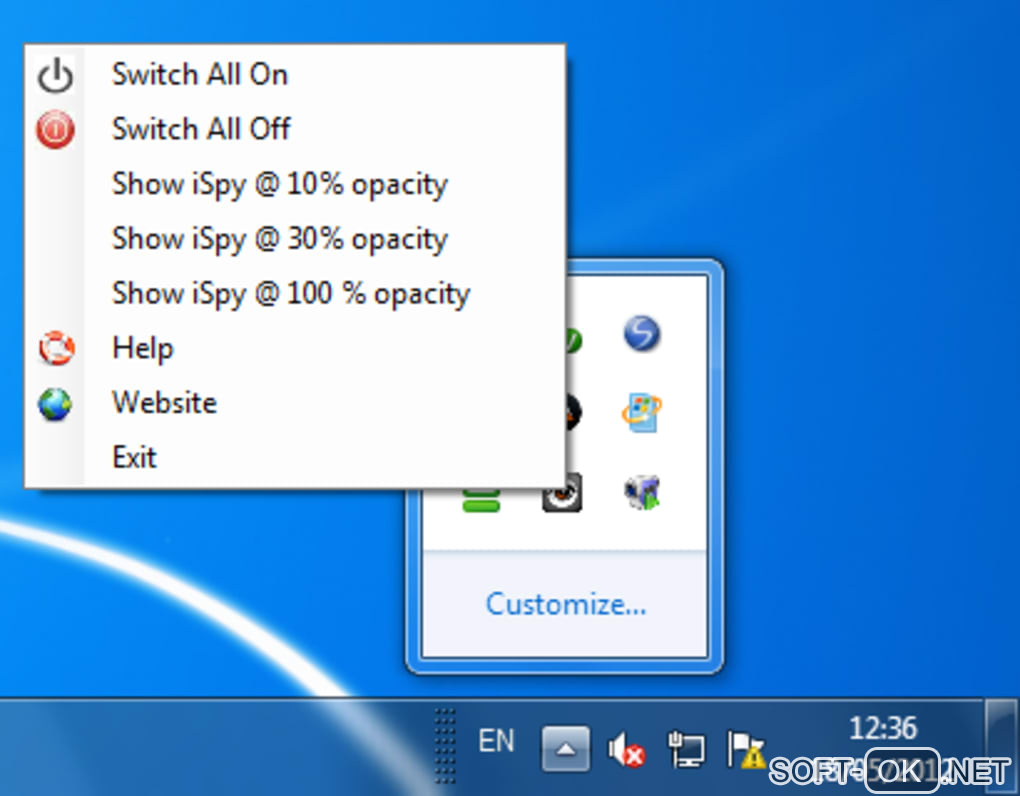Click the green bars tray icon
This screenshot has height=796, width=1020.
pos(481,501)
